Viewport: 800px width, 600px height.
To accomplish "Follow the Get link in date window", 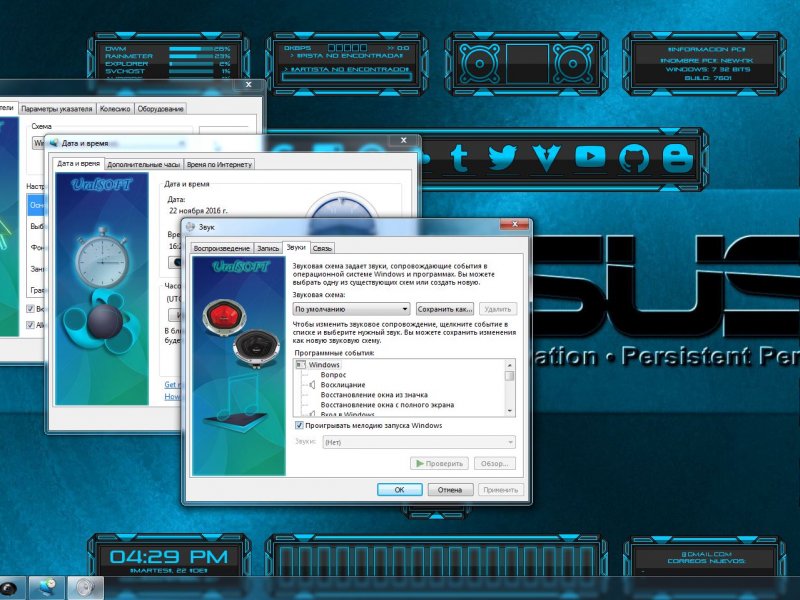I will coord(171,385).
